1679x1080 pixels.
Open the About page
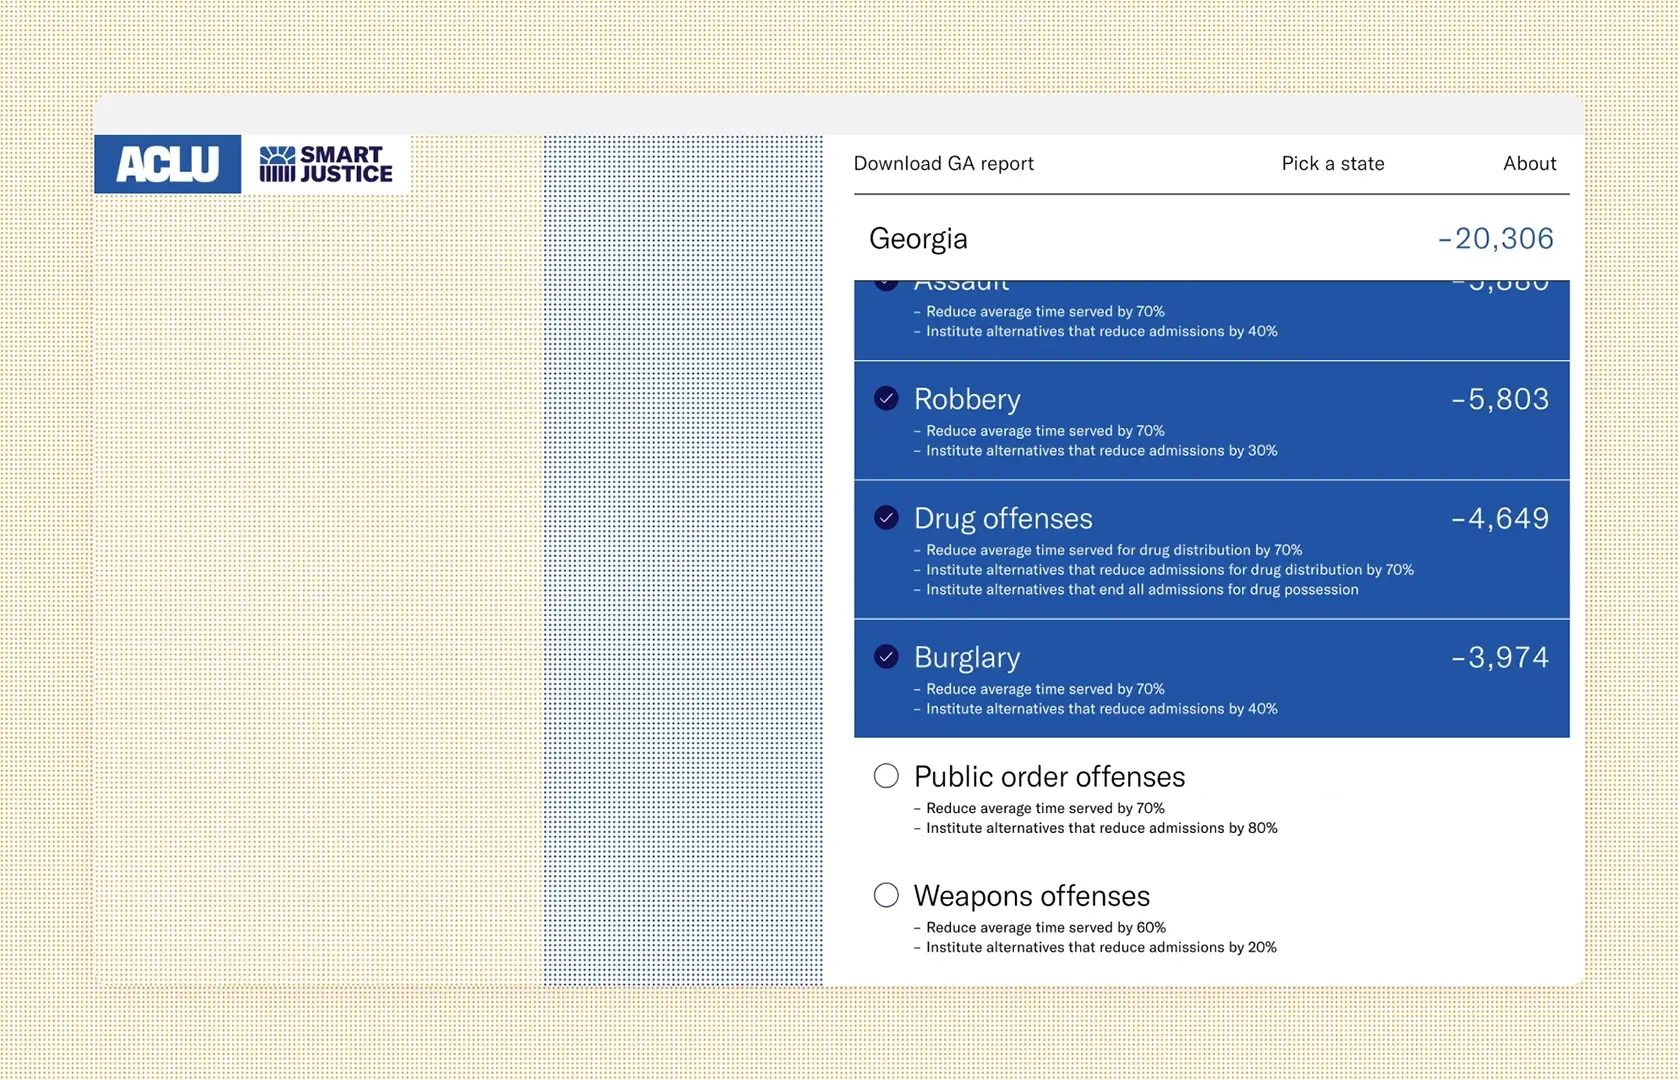1528,163
